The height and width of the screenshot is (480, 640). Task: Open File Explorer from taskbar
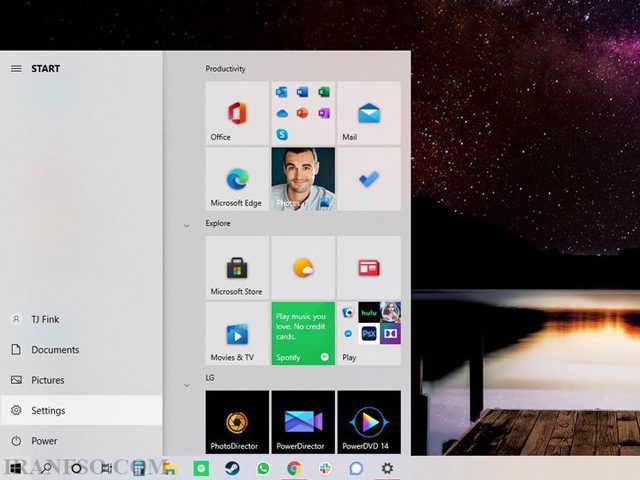coord(169,468)
